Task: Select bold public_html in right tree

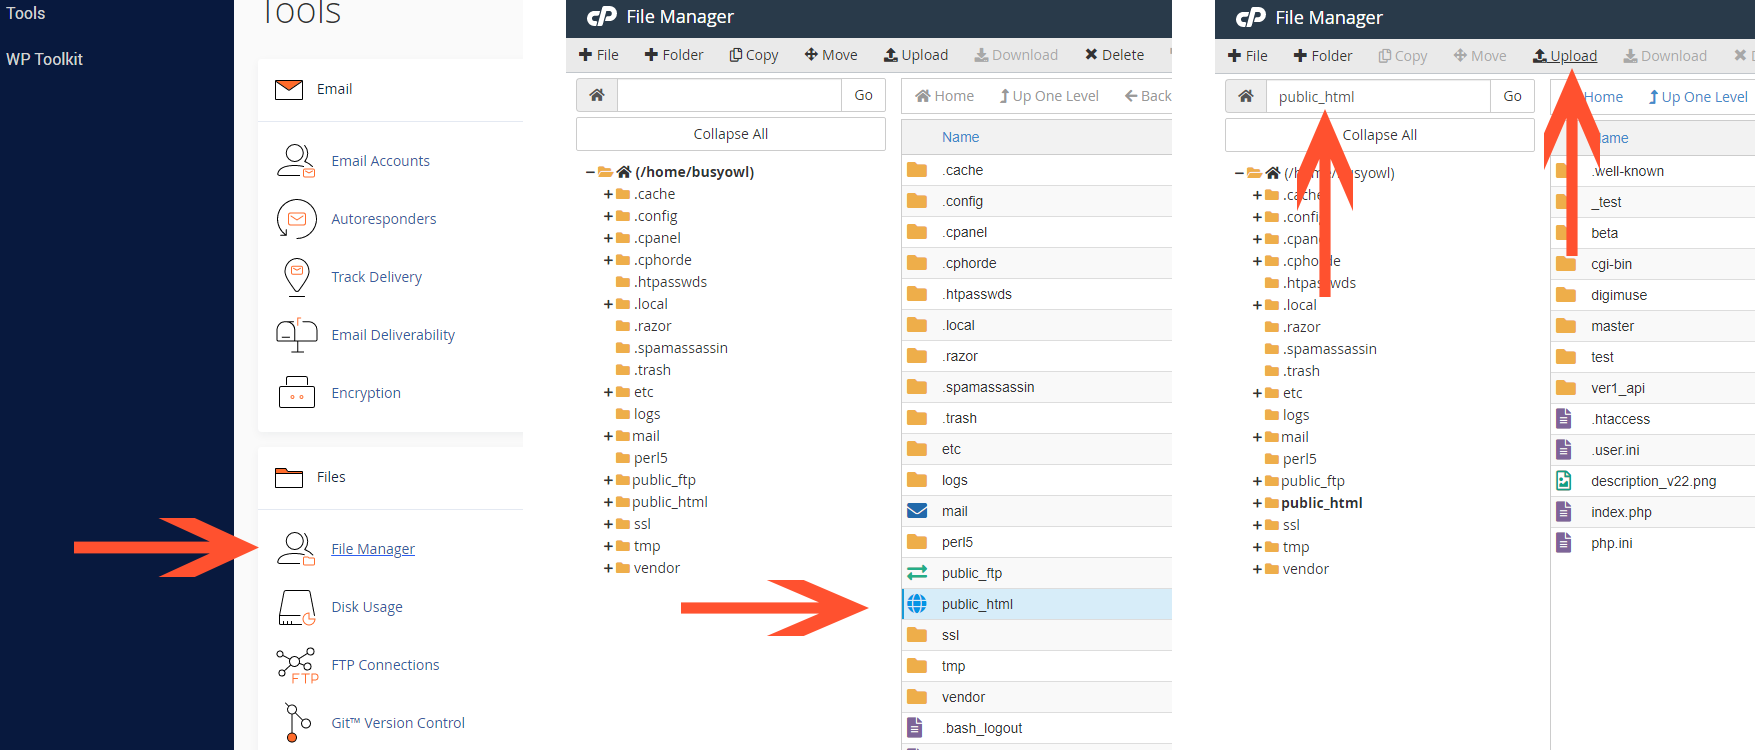Action: click(x=1322, y=503)
